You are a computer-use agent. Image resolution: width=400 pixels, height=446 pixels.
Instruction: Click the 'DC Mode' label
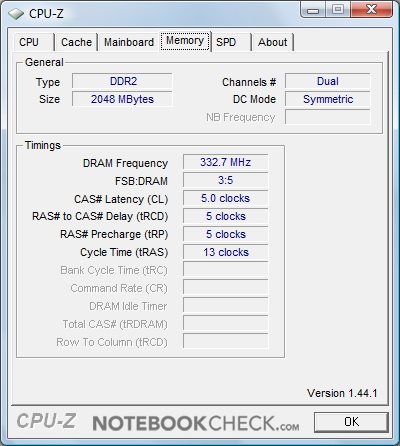[254, 99]
